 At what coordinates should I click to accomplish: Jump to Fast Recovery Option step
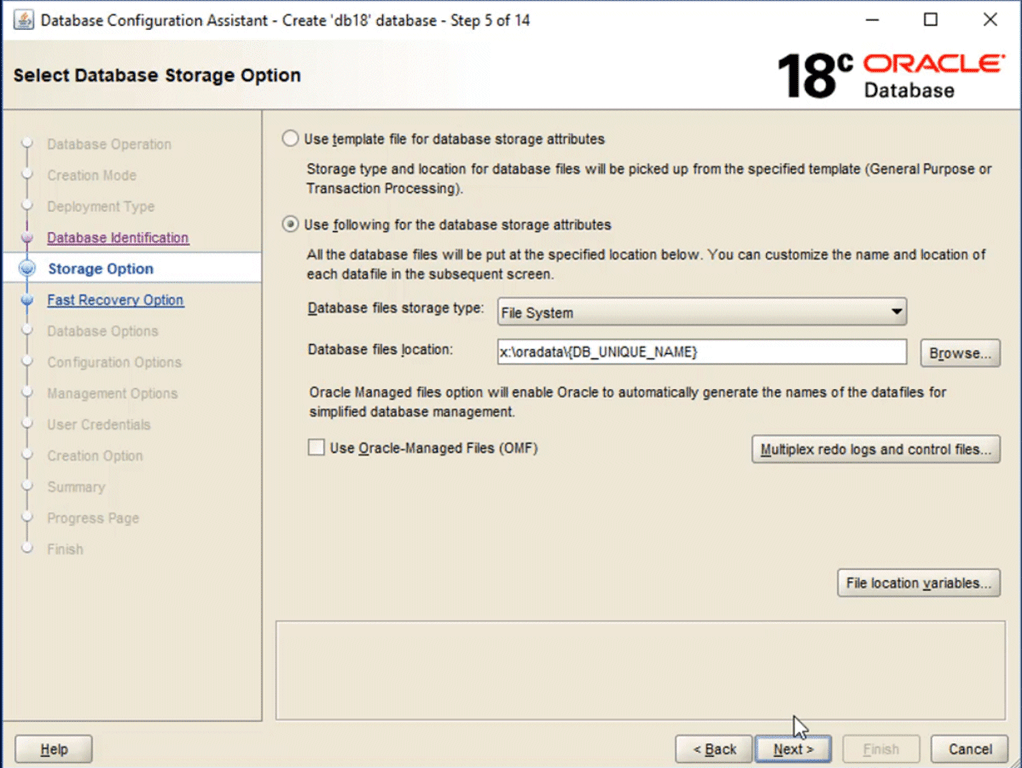click(x=115, y=300)
